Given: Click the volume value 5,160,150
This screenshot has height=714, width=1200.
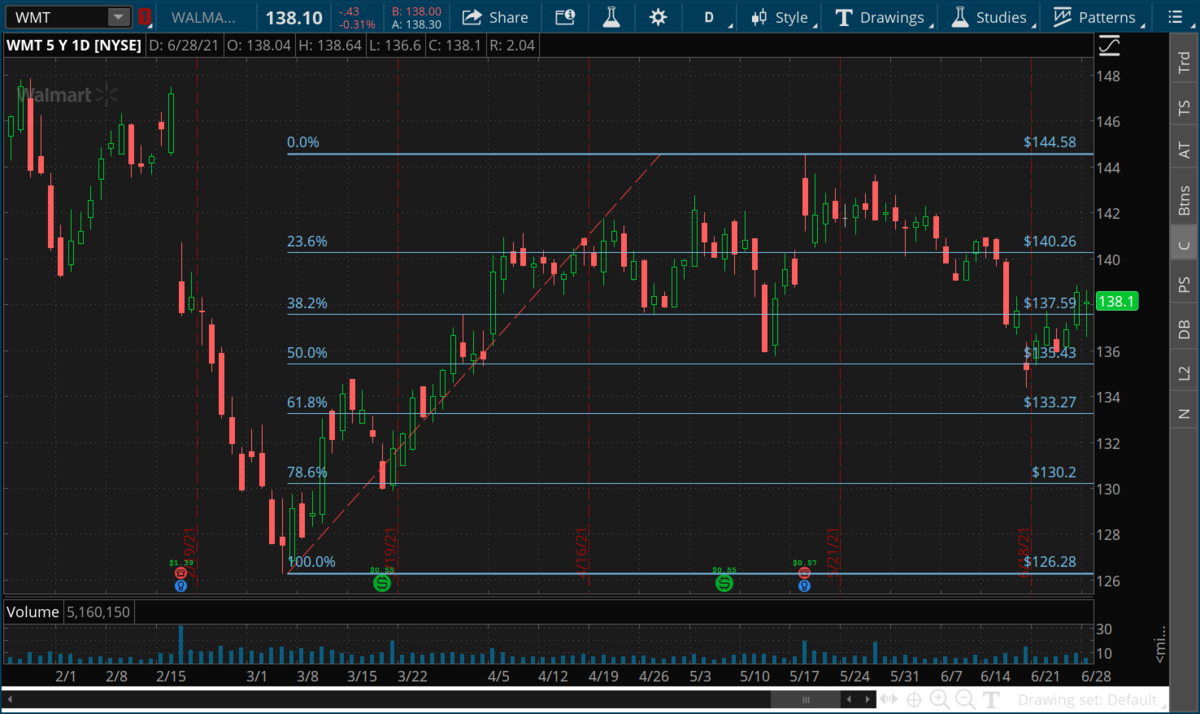Looking at the screenshot, I should pyautogui.click(x=98, y=611).
